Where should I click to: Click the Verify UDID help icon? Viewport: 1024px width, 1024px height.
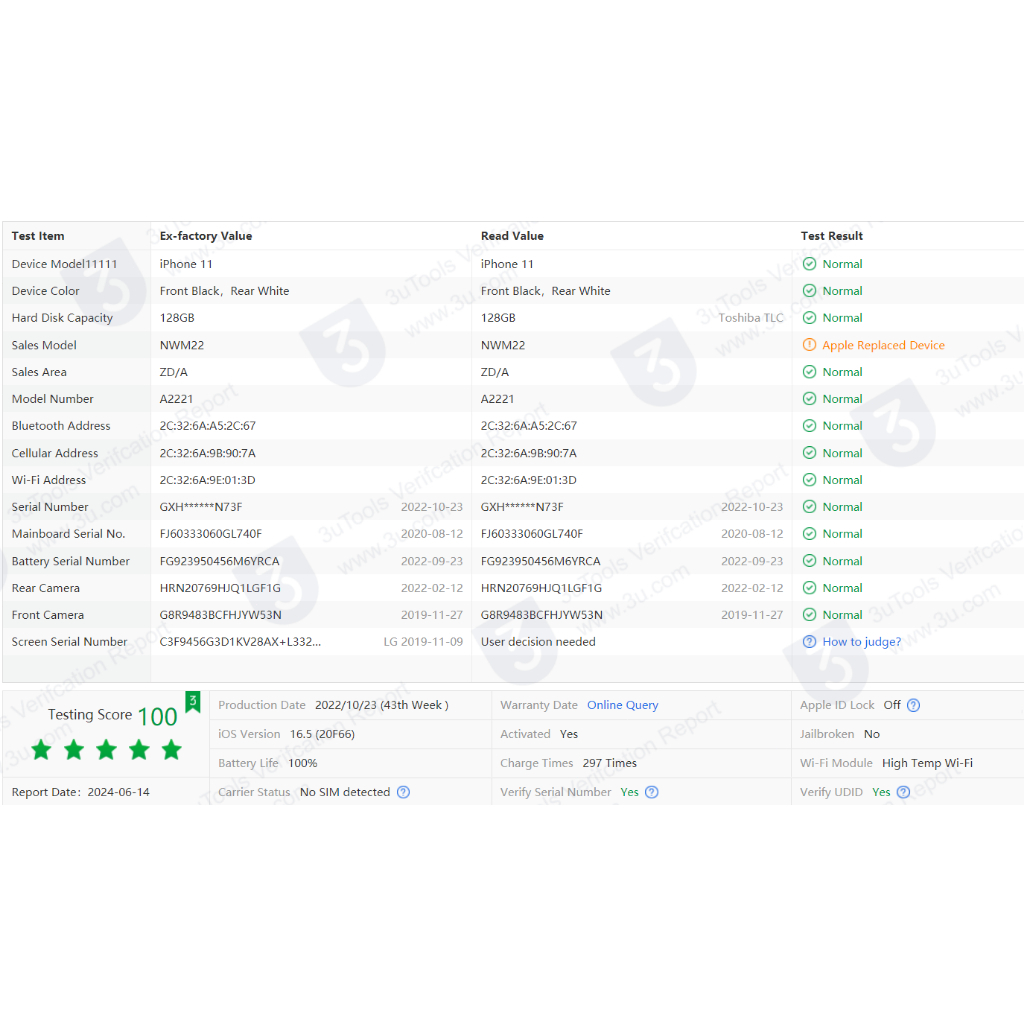[903, 792]
